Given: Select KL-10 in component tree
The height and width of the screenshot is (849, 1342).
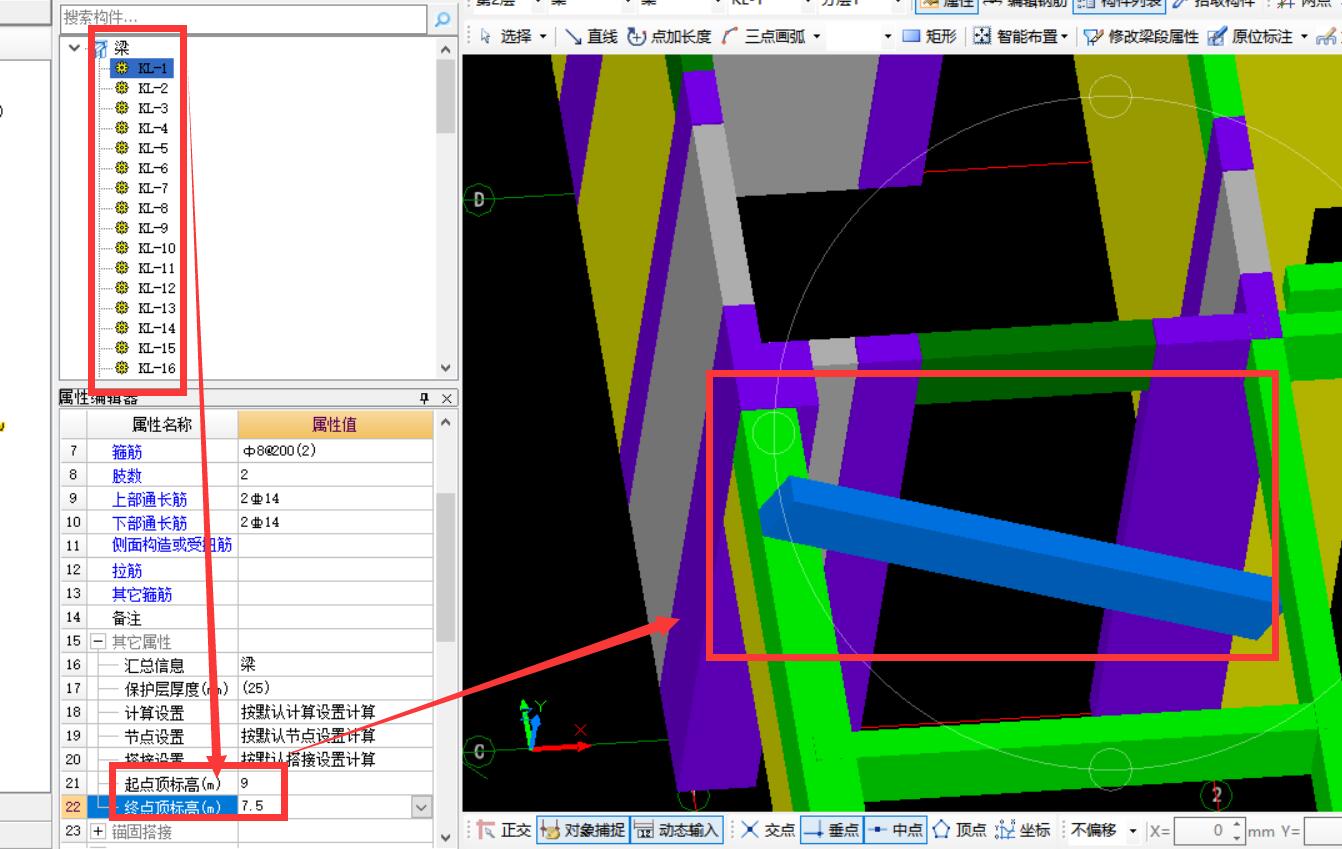Looking at the screenshot, I should point(157,248).
